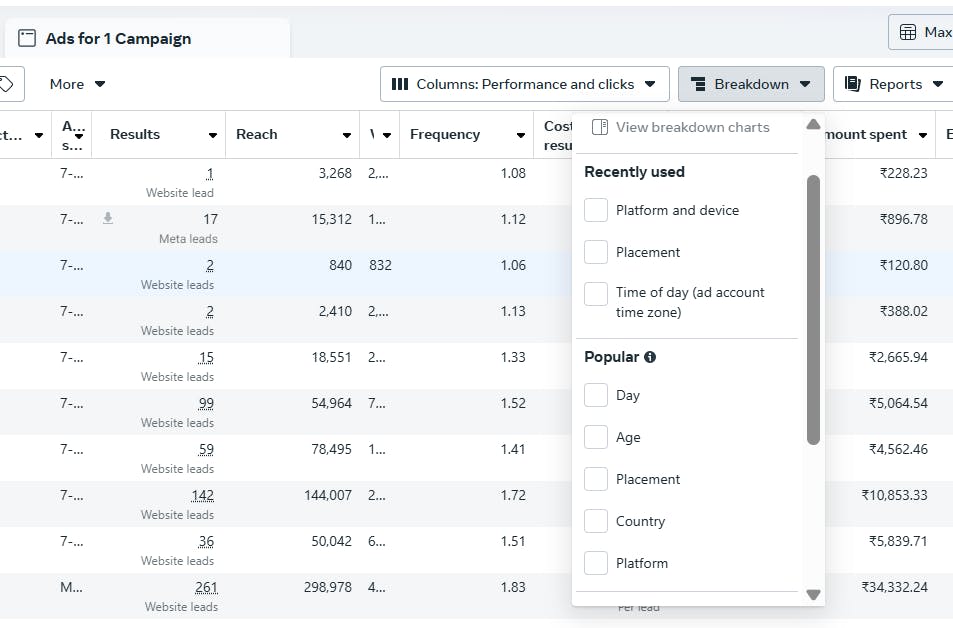This screenshot has width=953, height=628.
Task: Check the Age breakdown option
Action: (x=596, y=437)
